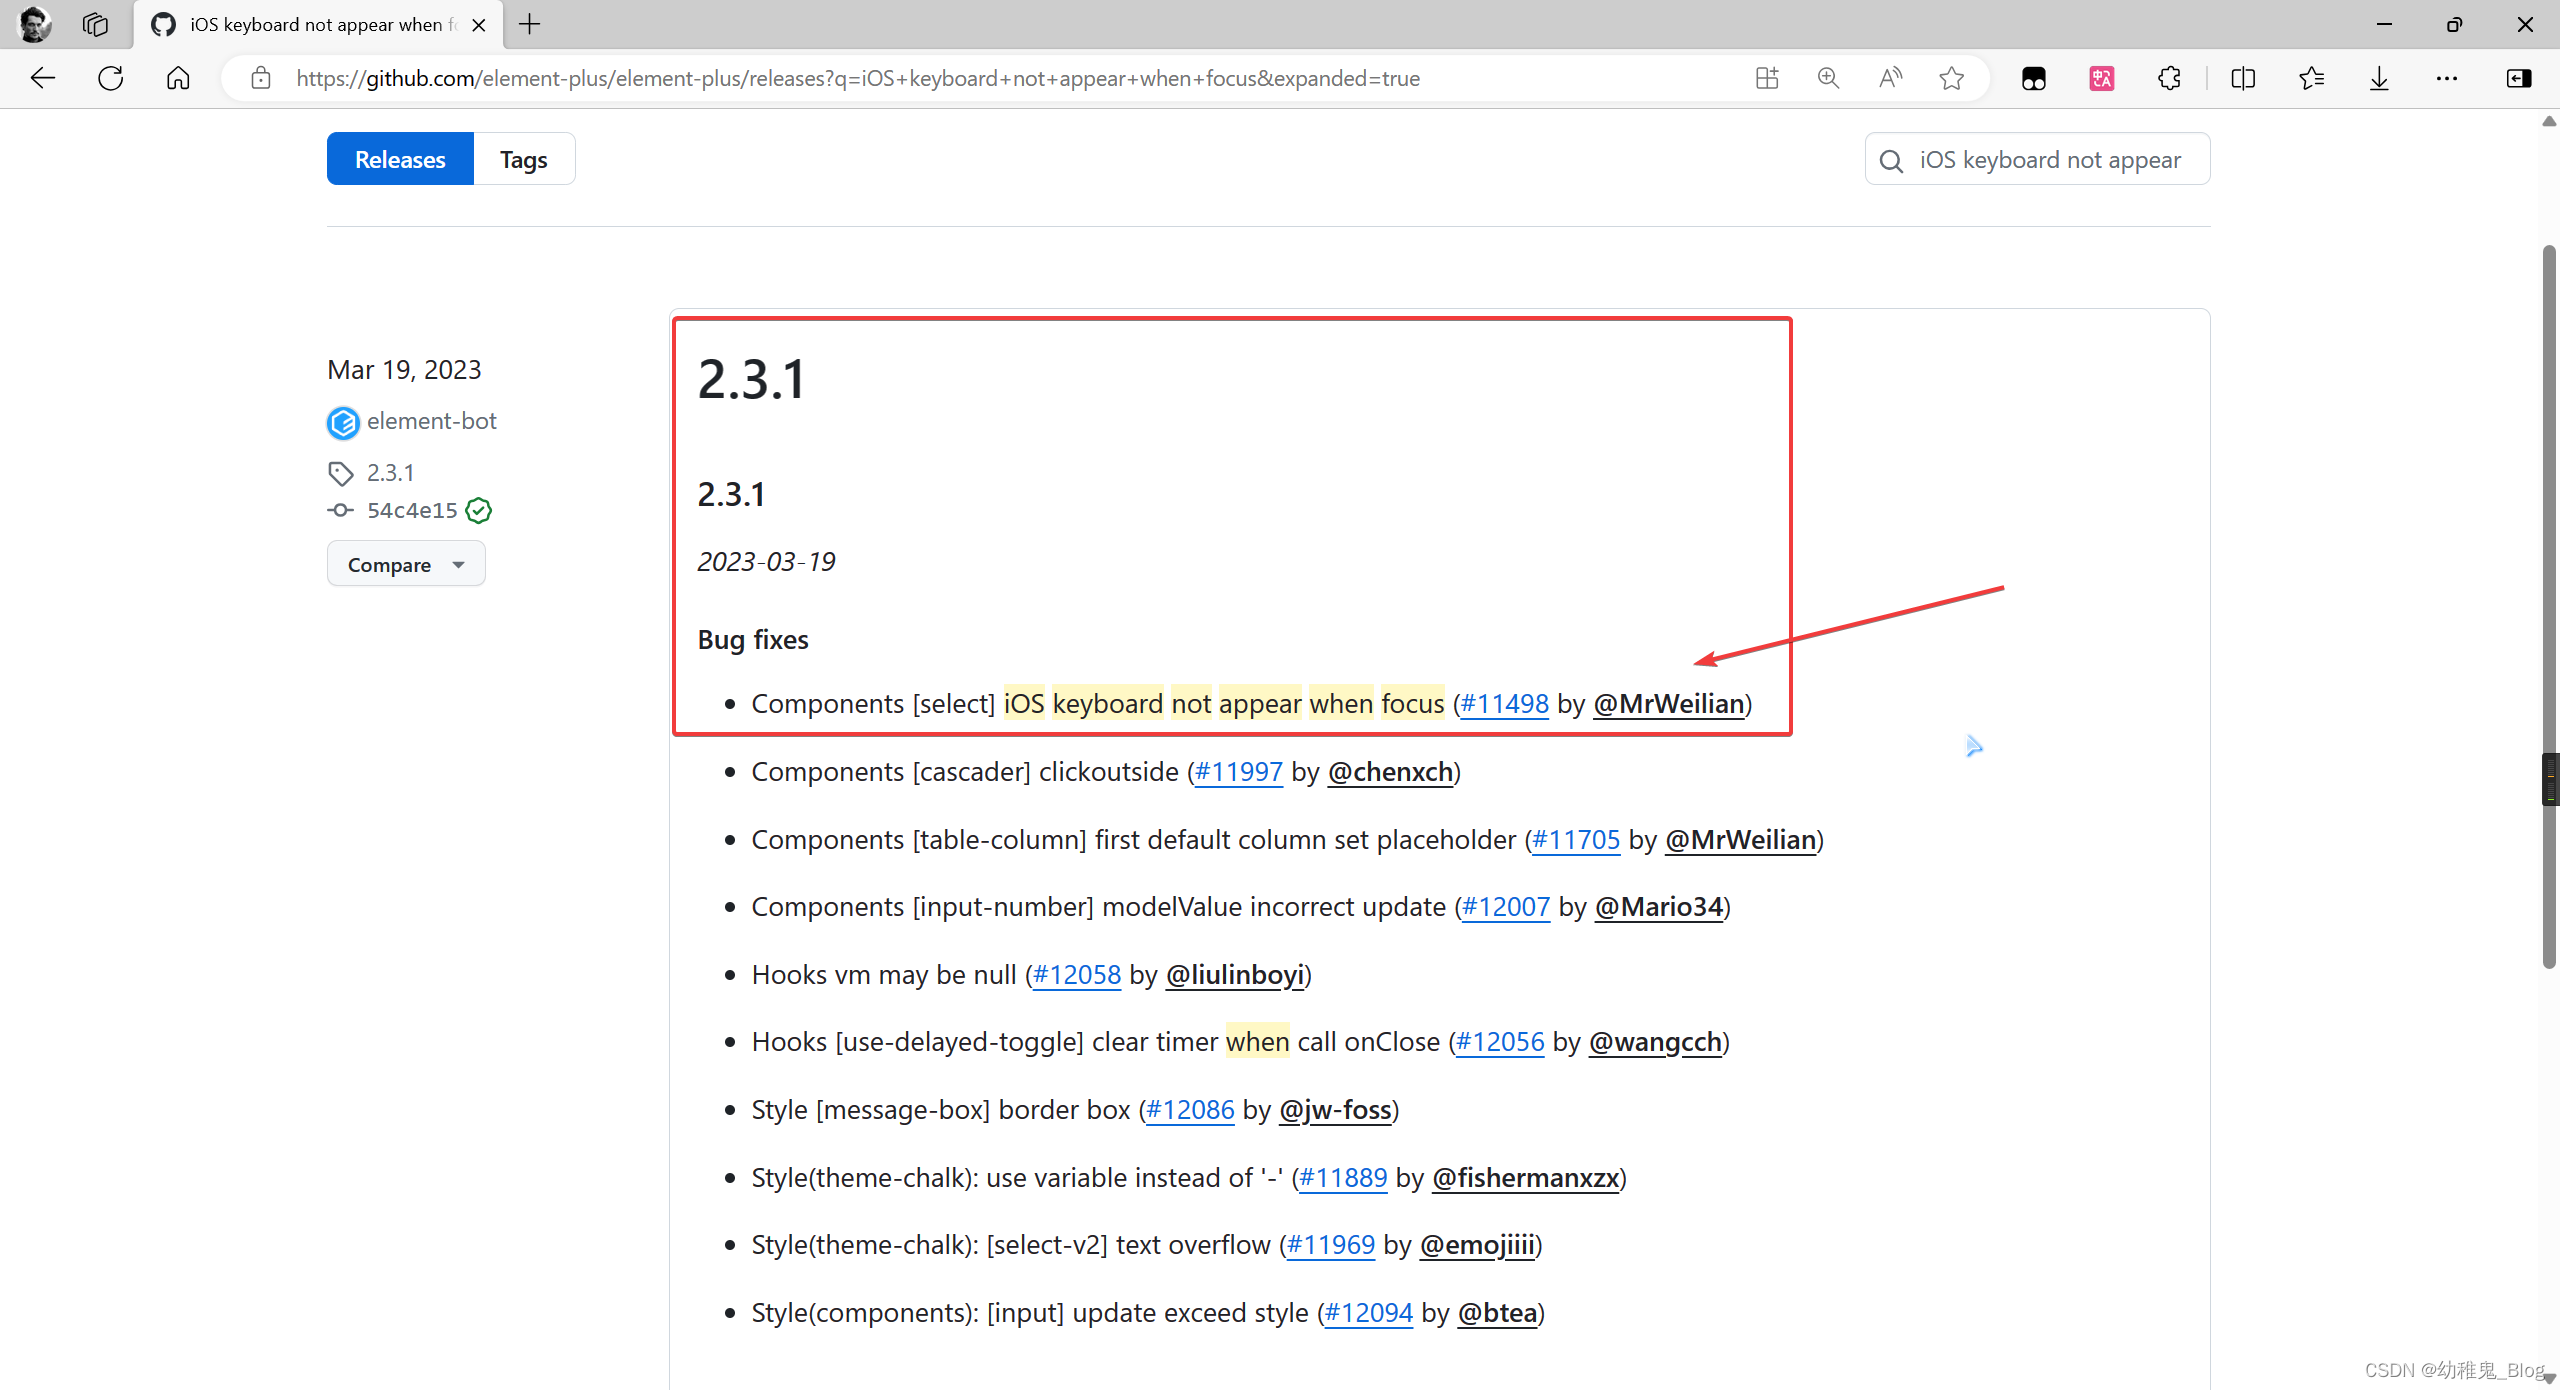Click the browser refresh icon
This screenshot has width=2560, height=1390.
point(111,78)
